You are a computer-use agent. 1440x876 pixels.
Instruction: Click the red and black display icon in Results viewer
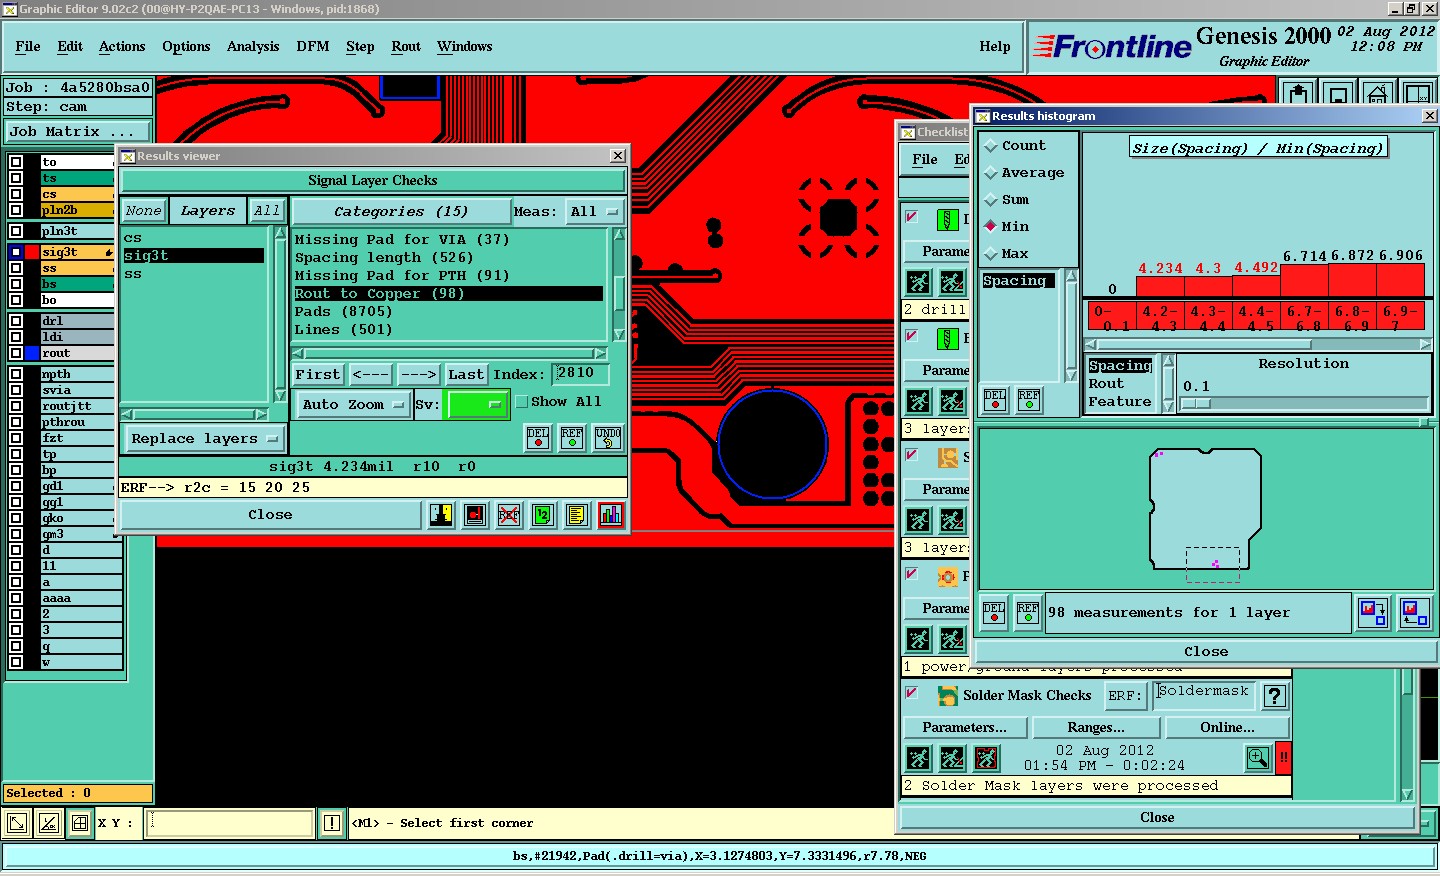(475, 515)
